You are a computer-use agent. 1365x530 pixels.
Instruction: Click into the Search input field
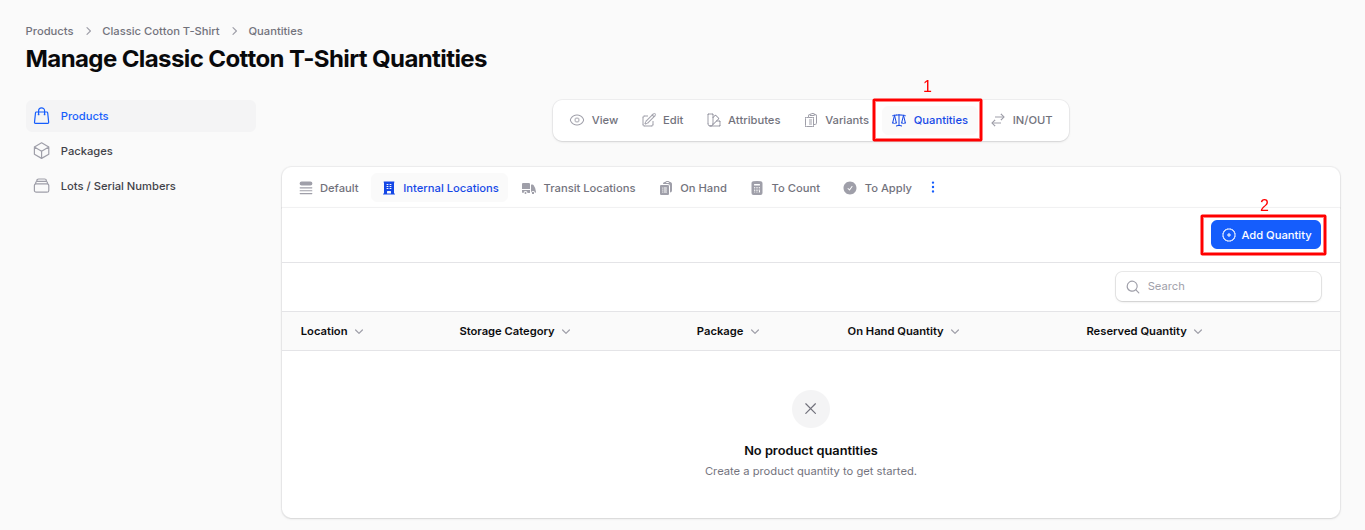pos(1228,286)
